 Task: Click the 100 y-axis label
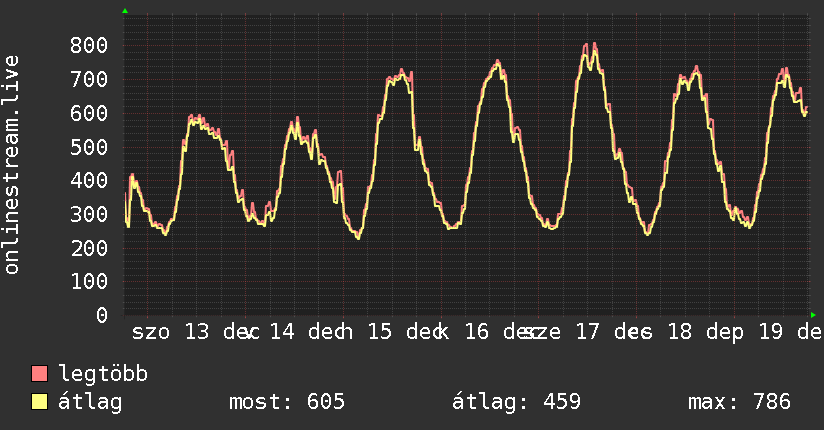click(89, 281)
